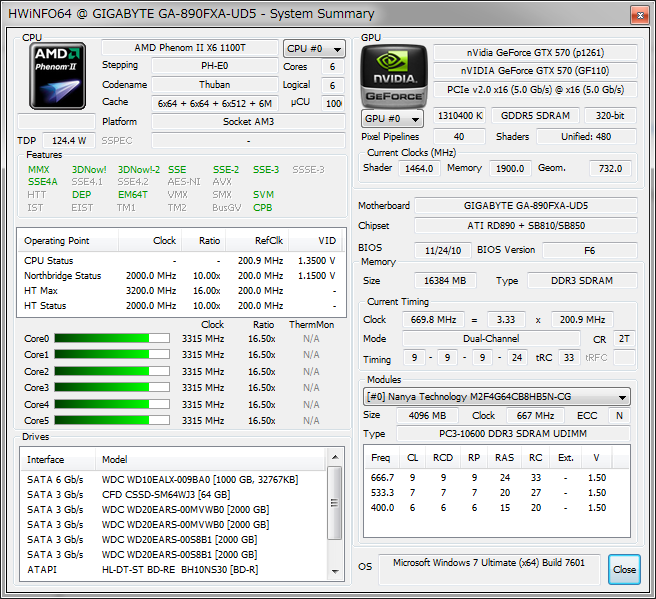Click the Mode Dual-Channel field

491,338
